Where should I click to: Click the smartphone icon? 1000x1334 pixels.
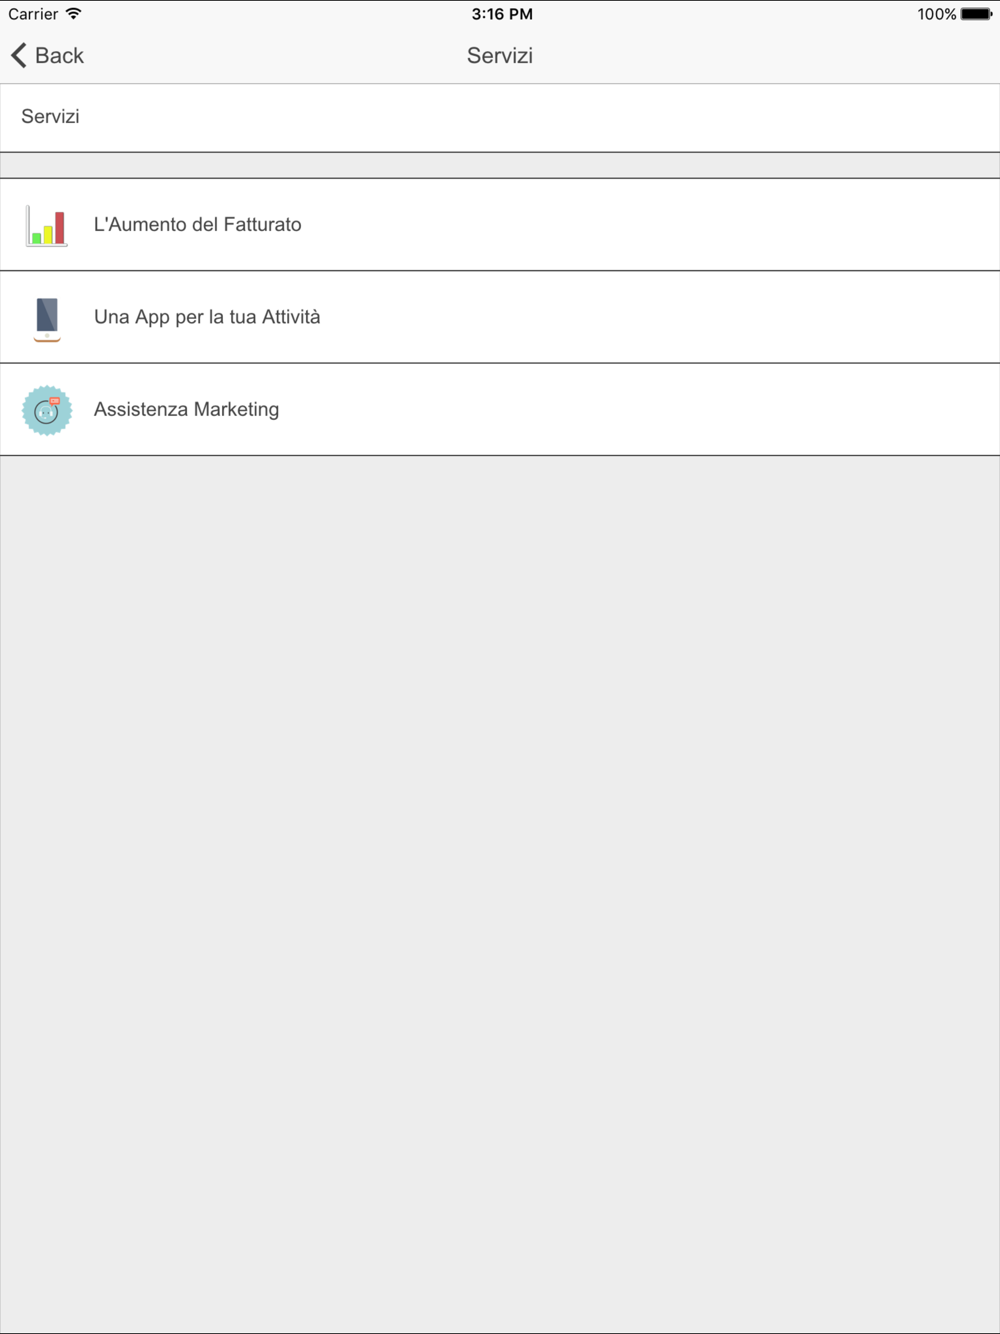pyautogui.click(x=46, y=318)
